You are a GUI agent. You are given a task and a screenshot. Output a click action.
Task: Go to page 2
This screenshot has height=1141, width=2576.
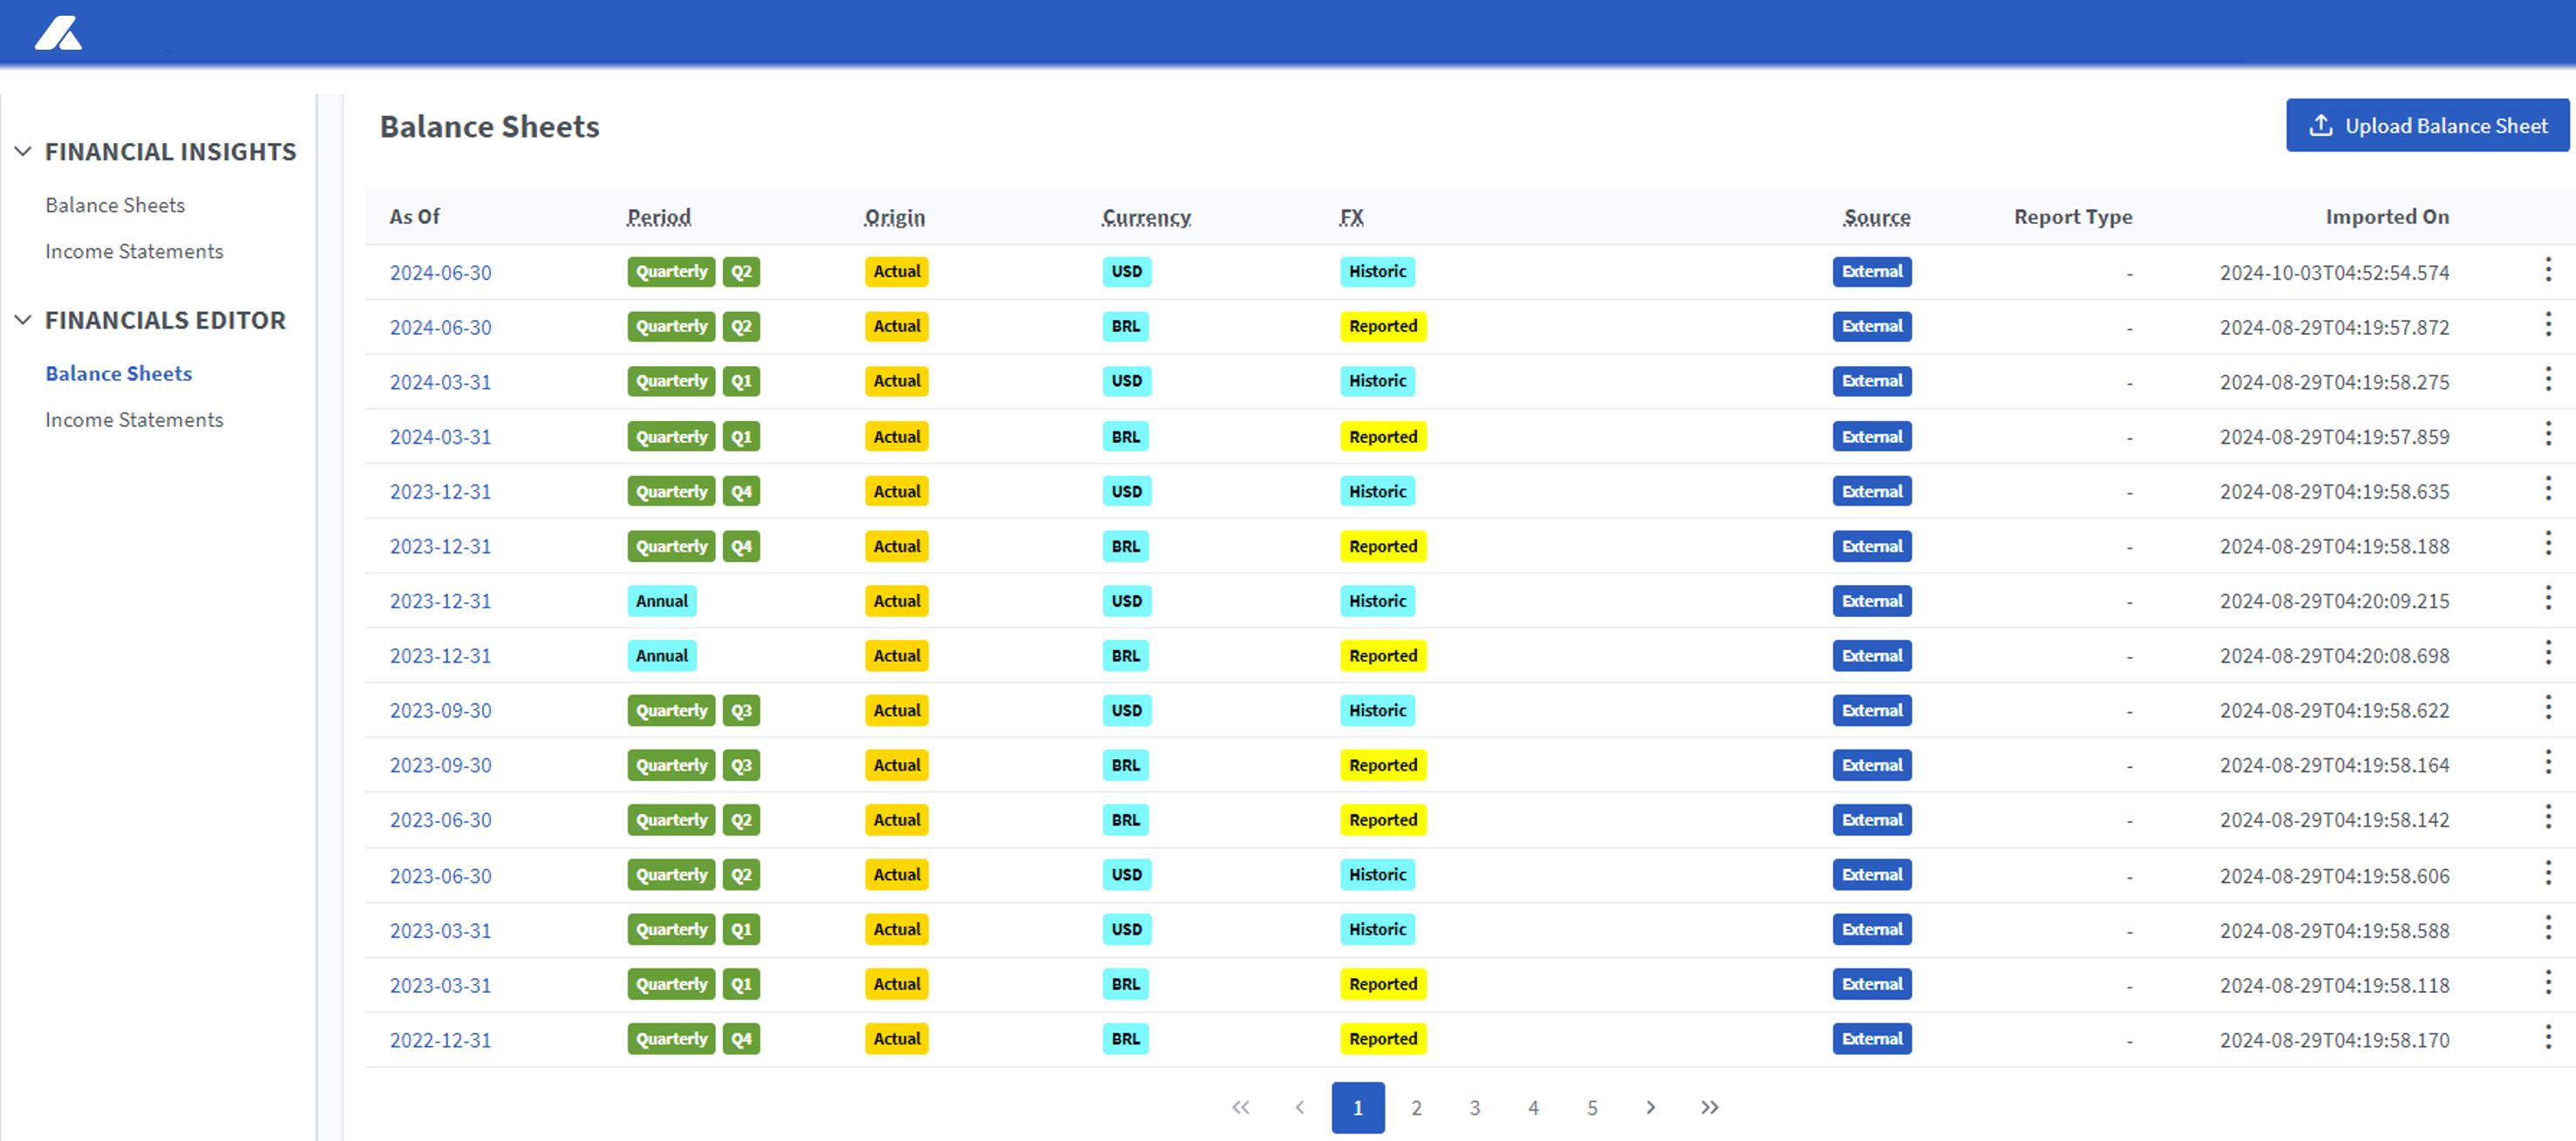click(1416, 1107)
